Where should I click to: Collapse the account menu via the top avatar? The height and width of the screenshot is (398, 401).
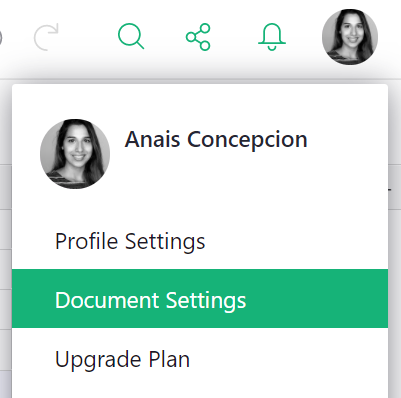[350, 37]
